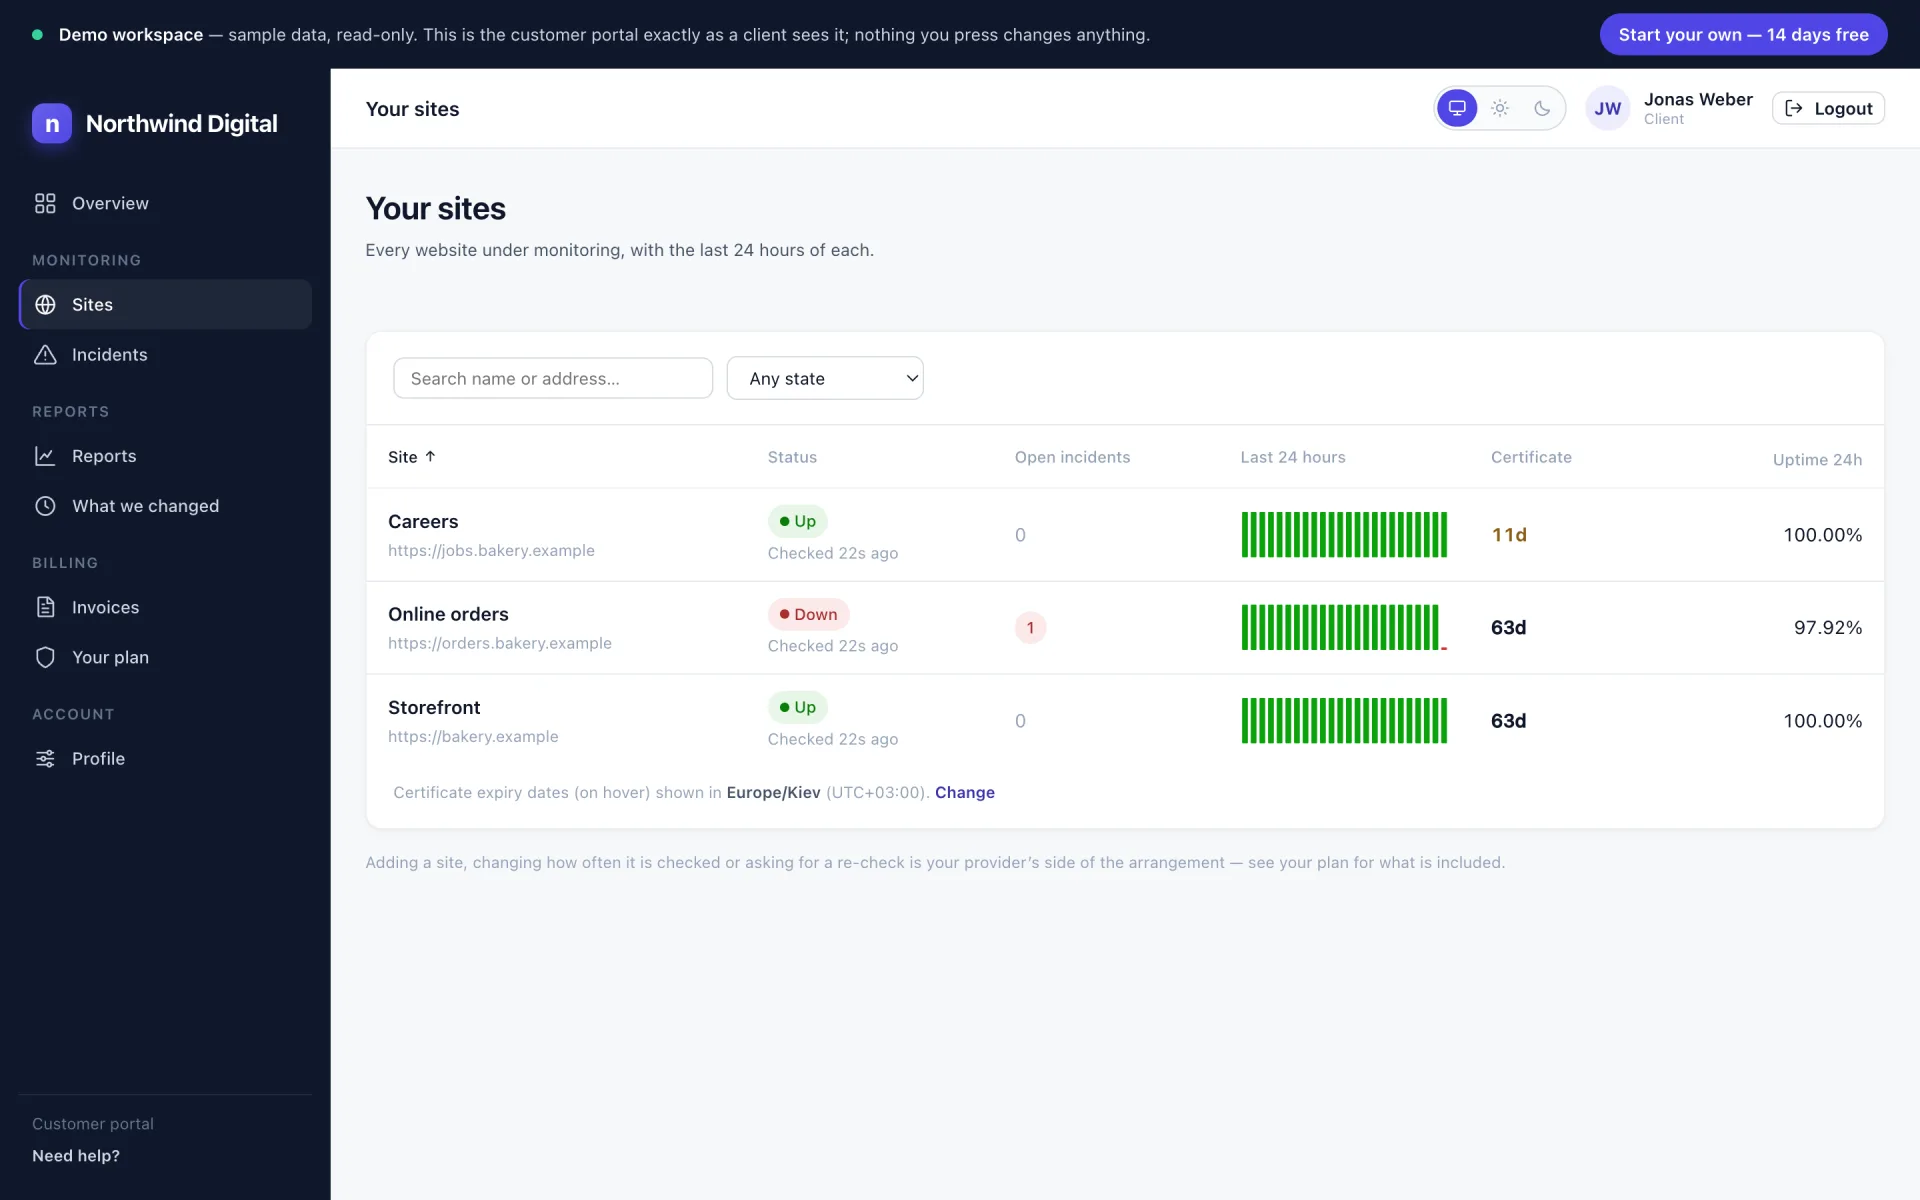
Task: Click the Logout button
Action: pos(1828,108)
